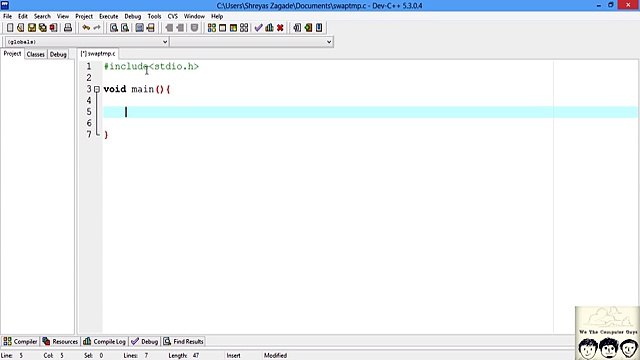This screenshot has width=640, height=360.
Task: Open the Help menu
Action: tap(217, 16)
